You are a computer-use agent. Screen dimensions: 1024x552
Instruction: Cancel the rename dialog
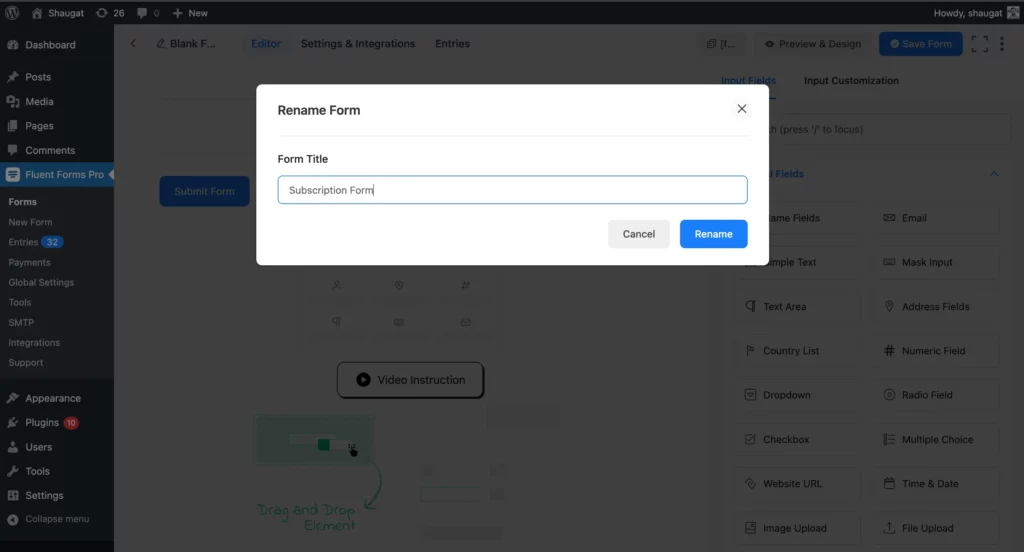click(x=638, y=234)
